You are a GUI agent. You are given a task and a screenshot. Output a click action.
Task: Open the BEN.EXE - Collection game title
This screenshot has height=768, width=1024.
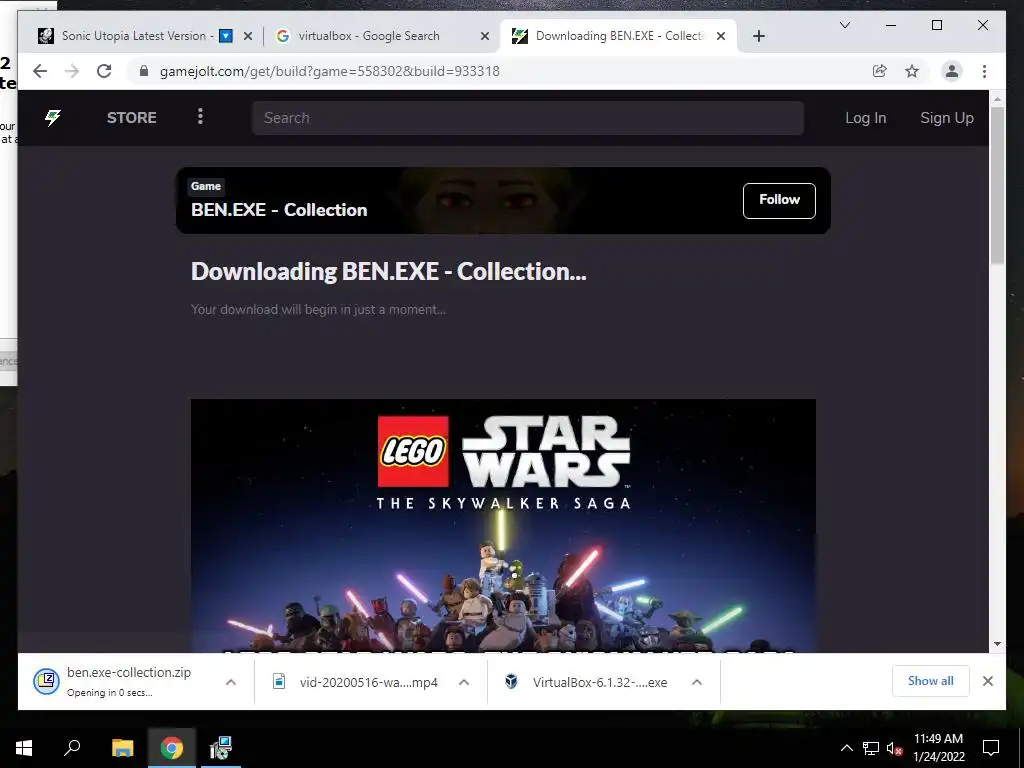click(x=279, y=210)
